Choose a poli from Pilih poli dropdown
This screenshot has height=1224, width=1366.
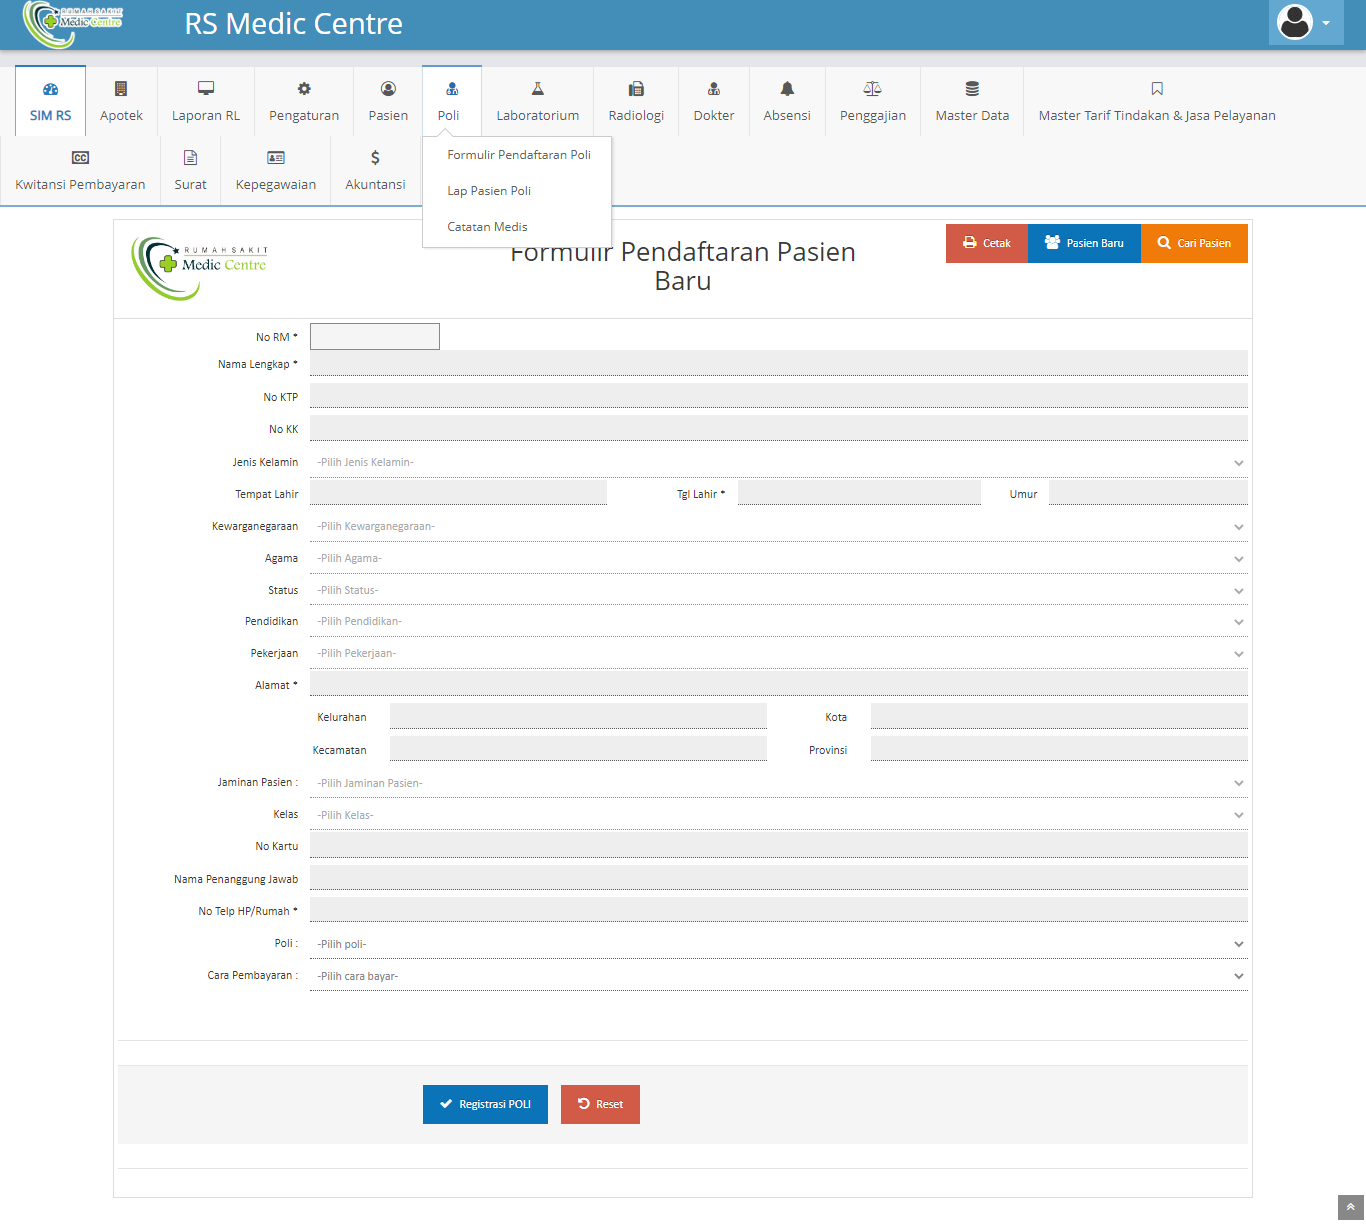click(778, 944)
